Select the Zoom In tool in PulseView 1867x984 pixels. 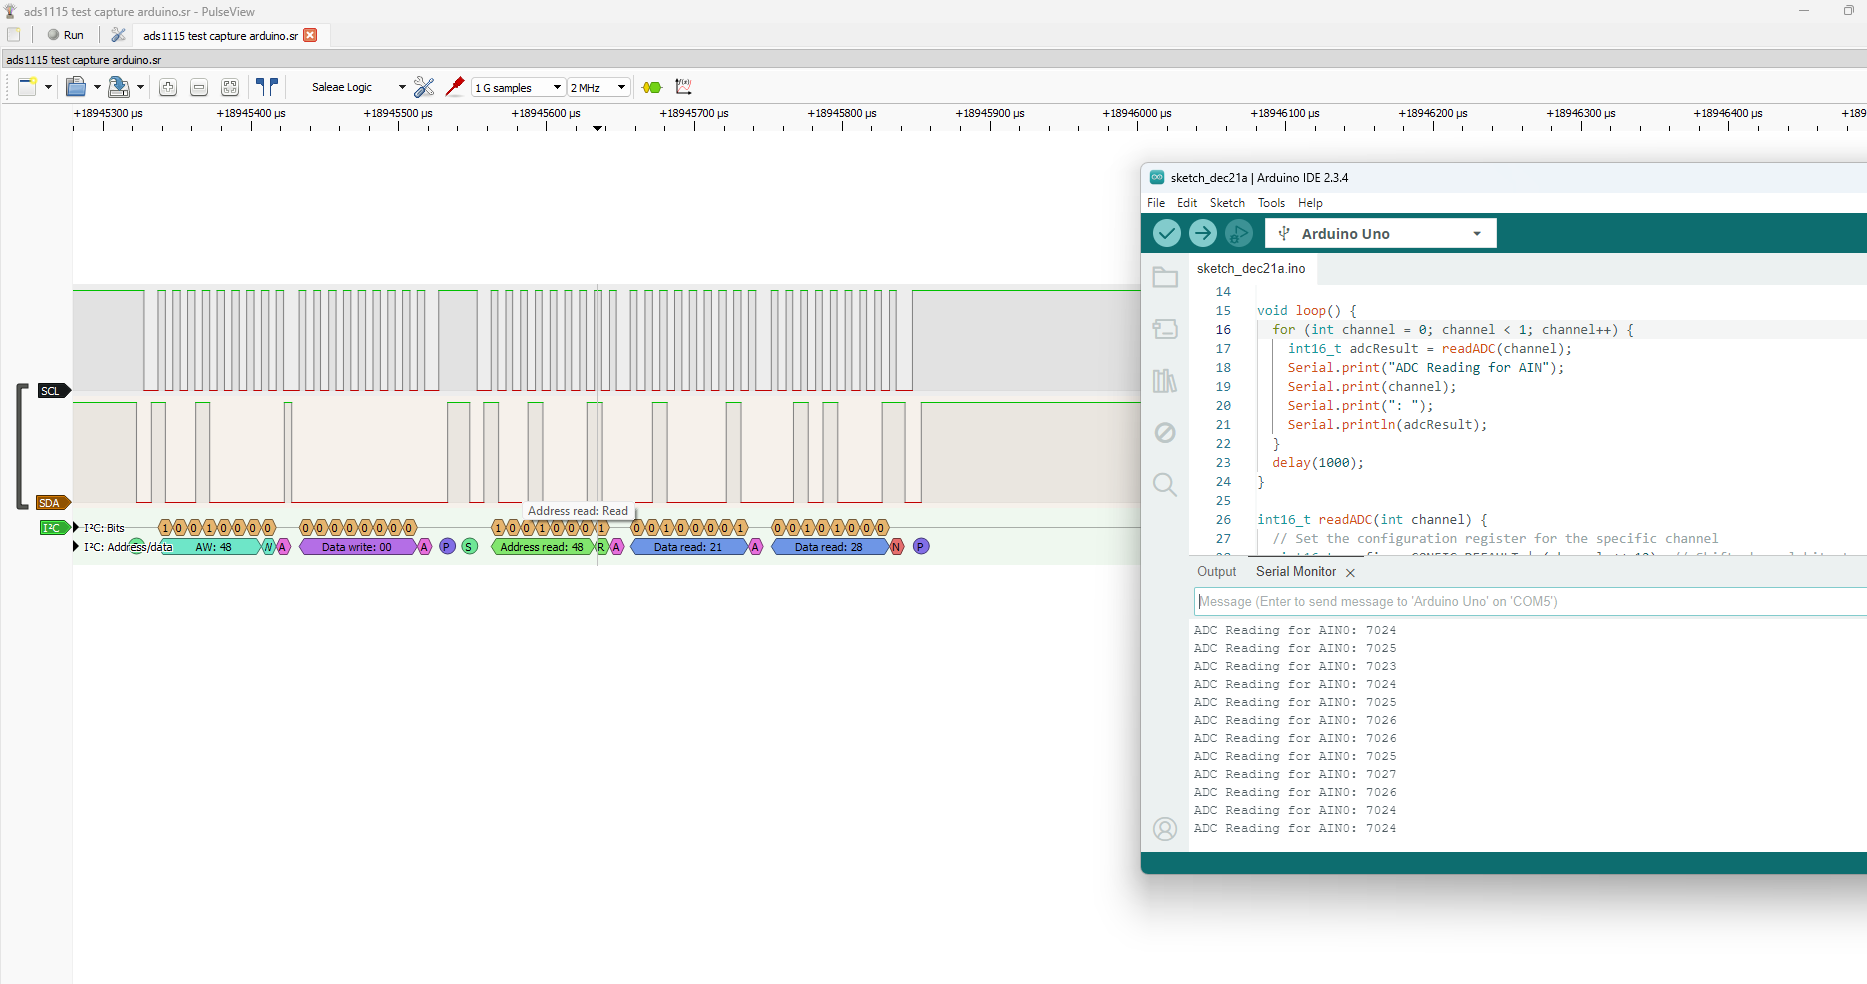click(x=168, y=87)
